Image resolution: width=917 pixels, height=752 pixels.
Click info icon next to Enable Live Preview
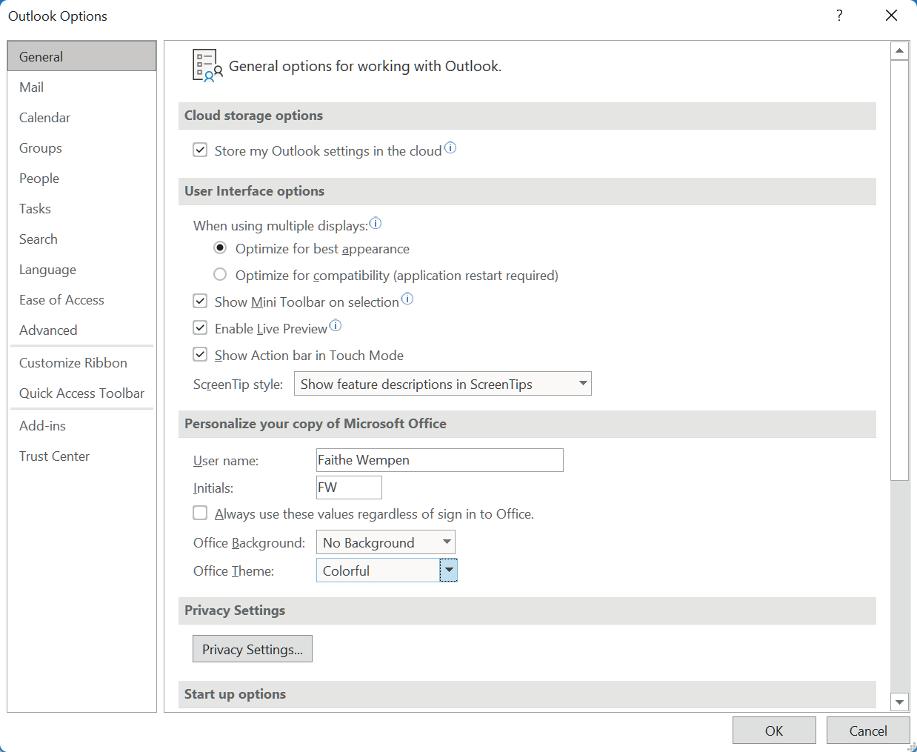(x=336, y=326)
